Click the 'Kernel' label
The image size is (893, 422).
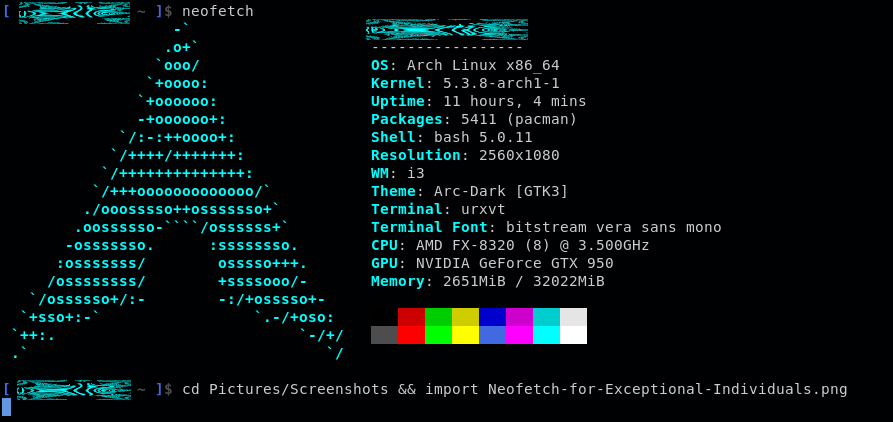tap(398, 83)
